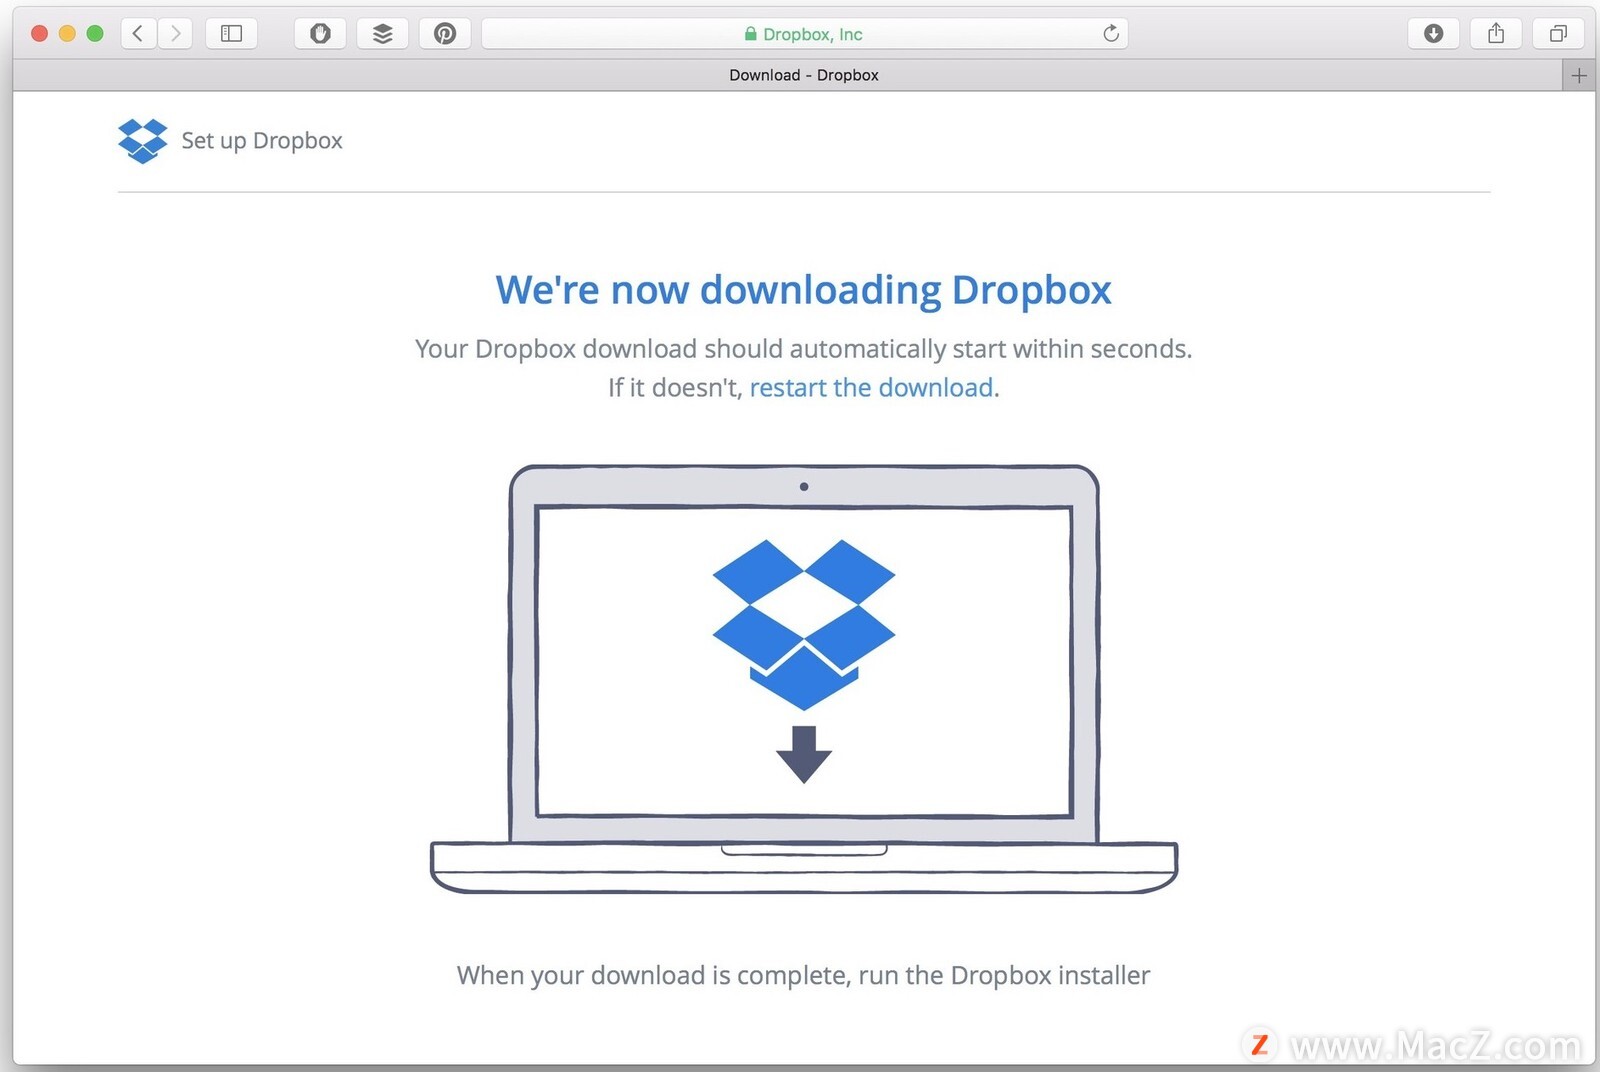Enter full screen with green button

95,33
